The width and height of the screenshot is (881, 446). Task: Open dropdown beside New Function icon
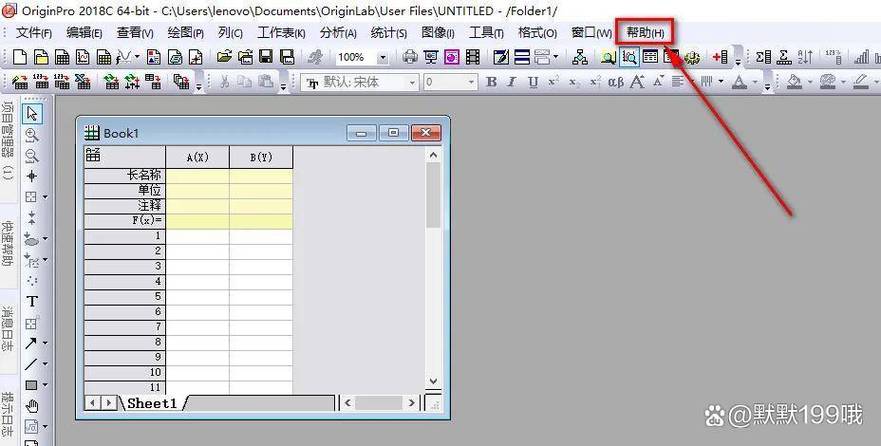(137, 57)
